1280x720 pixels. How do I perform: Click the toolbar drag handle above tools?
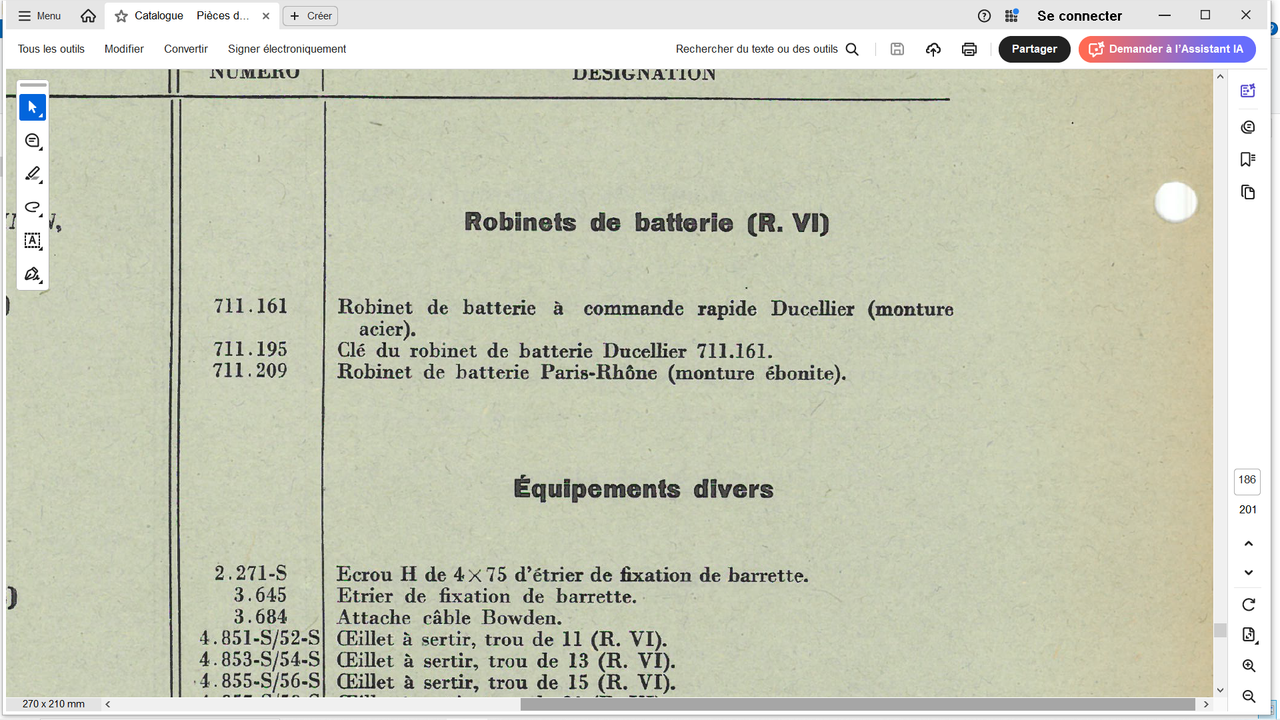(33, 85)
